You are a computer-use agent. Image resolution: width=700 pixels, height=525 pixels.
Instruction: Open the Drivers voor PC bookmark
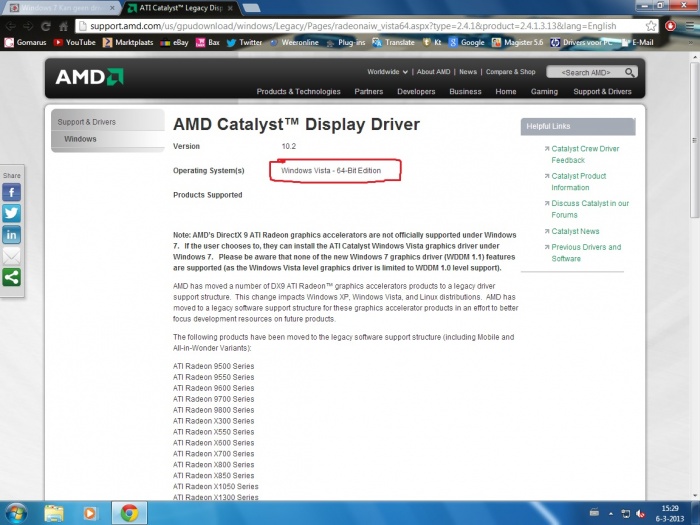(x=581, y=42)
